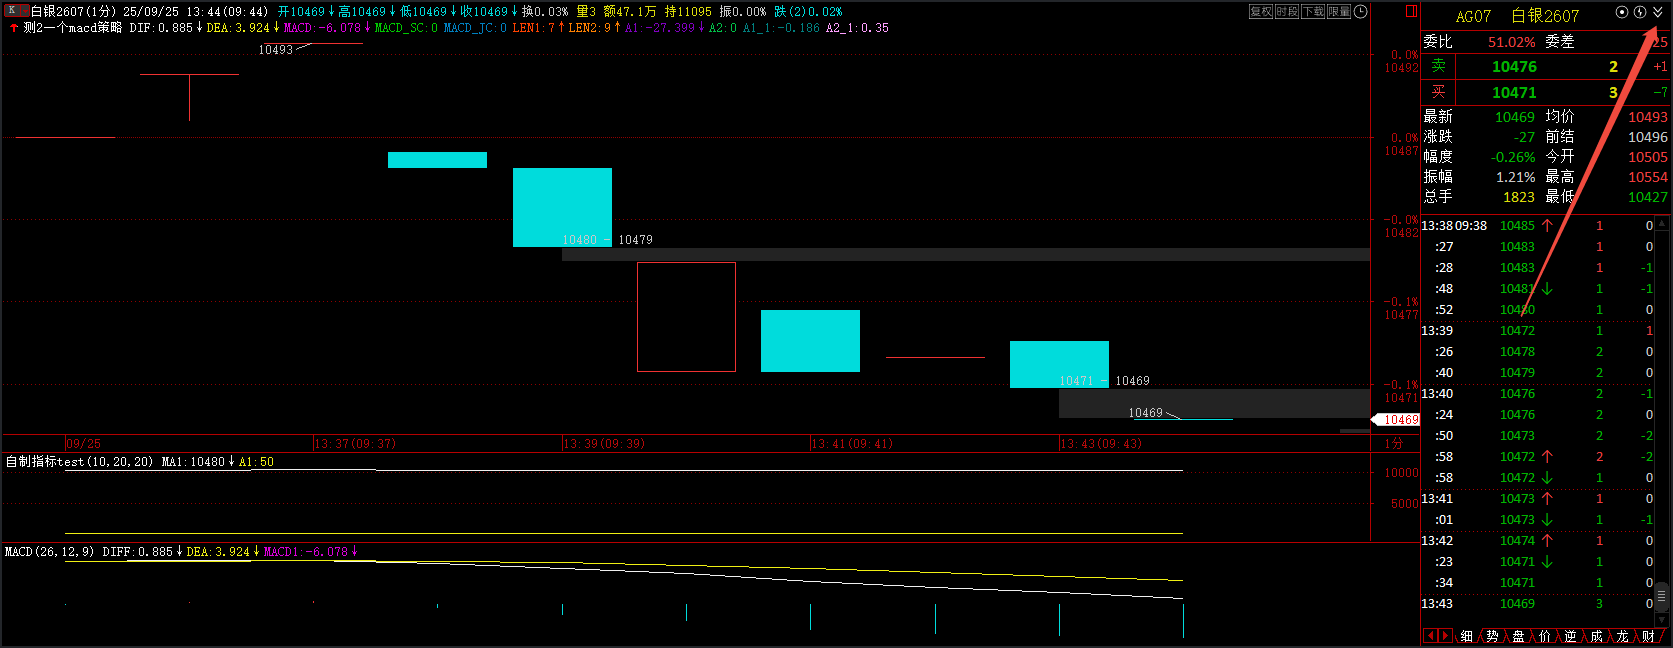Click the 1分 period label under price axis

pos(1394,443)
